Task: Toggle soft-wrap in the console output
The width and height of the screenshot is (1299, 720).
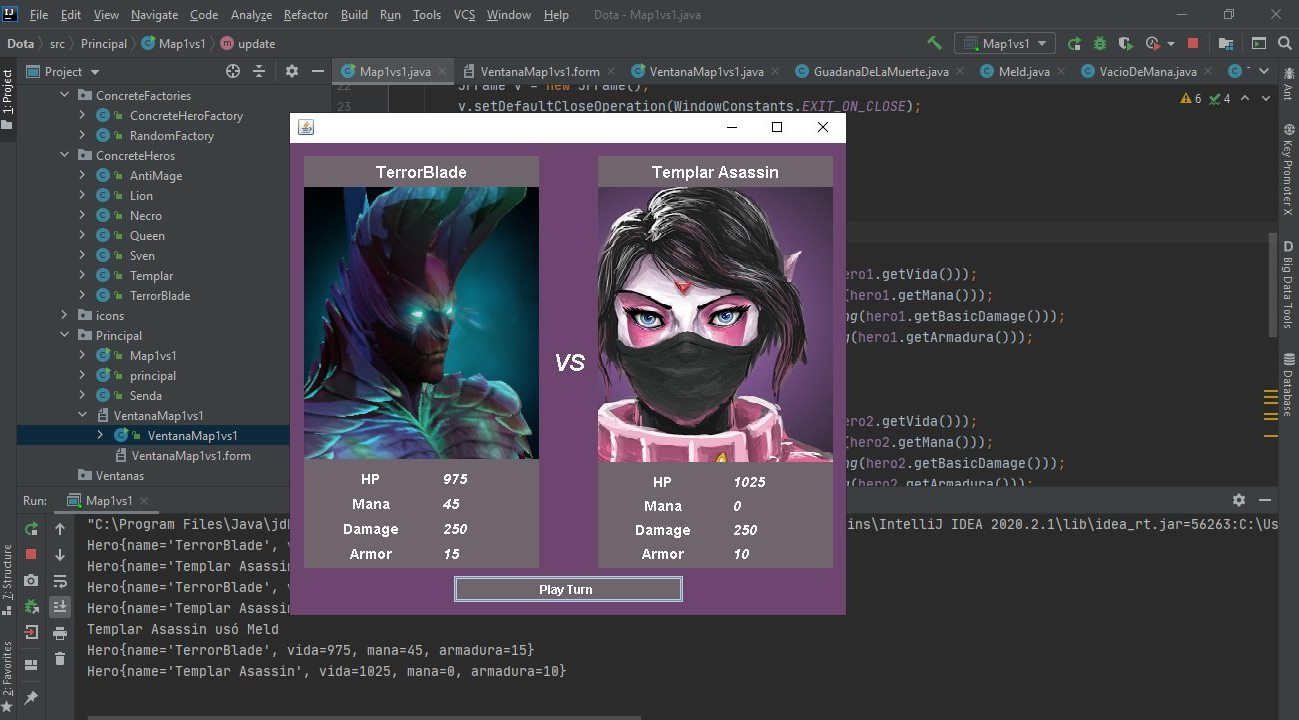Action: pyautogui.click(x=62, y=582)
